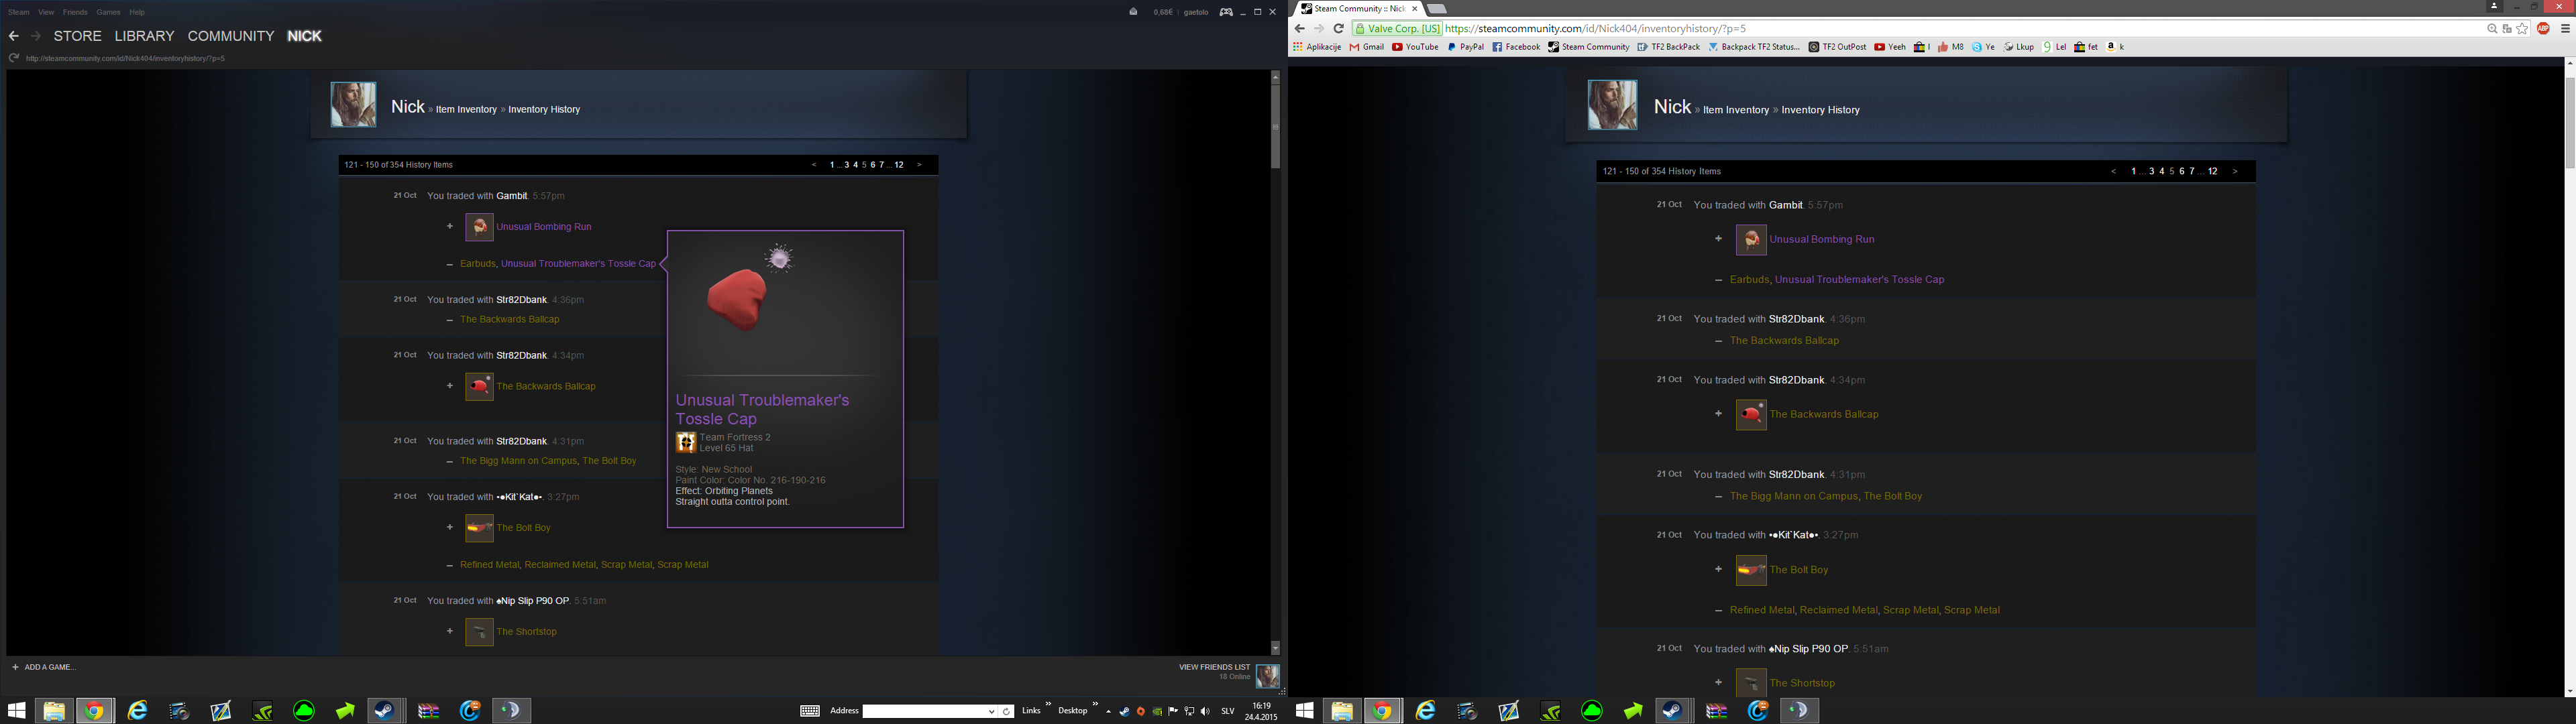Open the Games menu in Steam client
Viewport: 2576px width, 724px height.
coord(109,12)
